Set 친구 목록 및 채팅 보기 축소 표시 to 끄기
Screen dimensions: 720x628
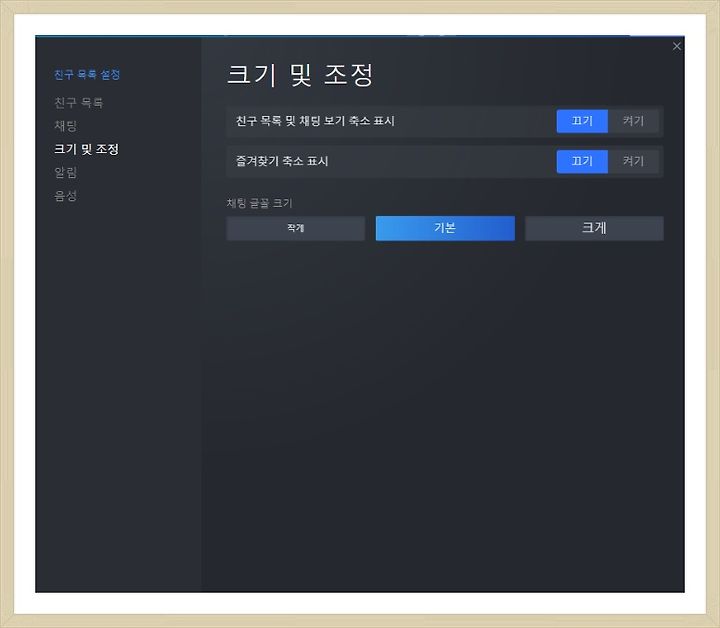(582, 121)
